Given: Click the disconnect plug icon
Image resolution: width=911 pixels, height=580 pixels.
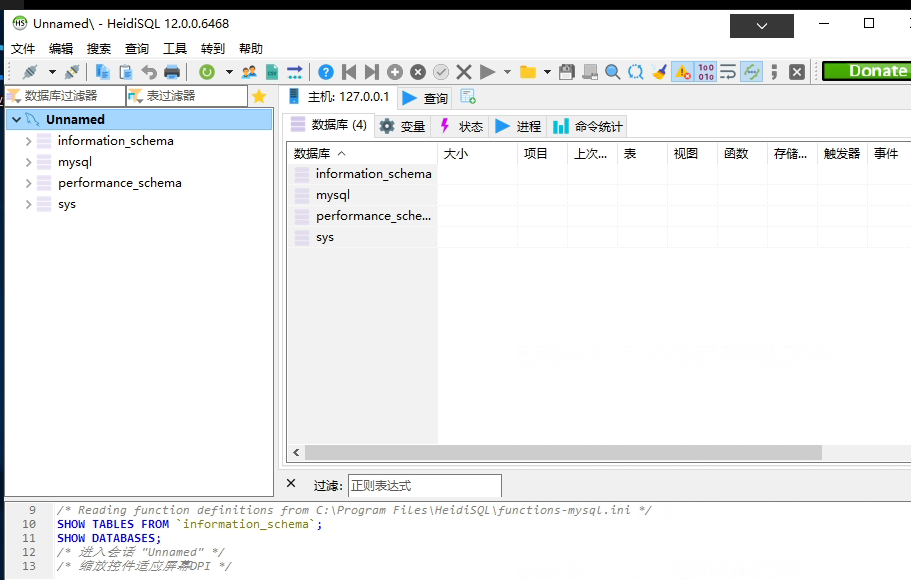Looking at the screenshot, I should (x=73, y=72).
